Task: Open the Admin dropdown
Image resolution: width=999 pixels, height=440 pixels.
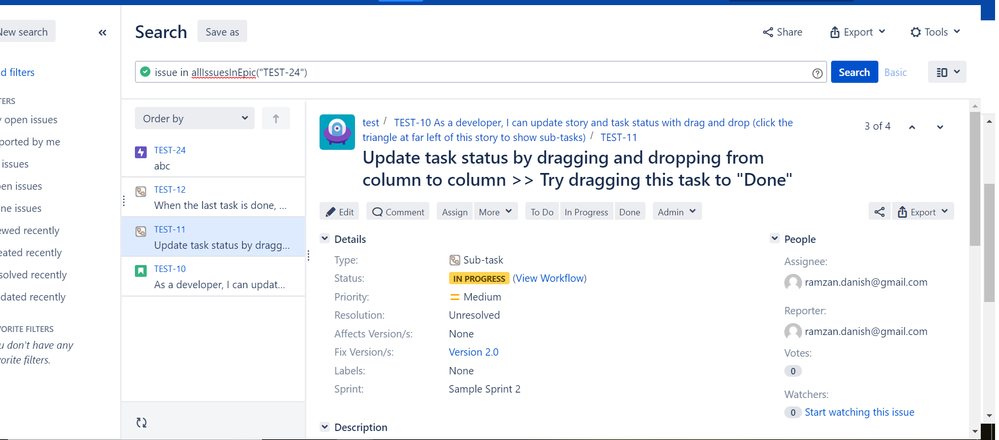Action: coord(677,212)
